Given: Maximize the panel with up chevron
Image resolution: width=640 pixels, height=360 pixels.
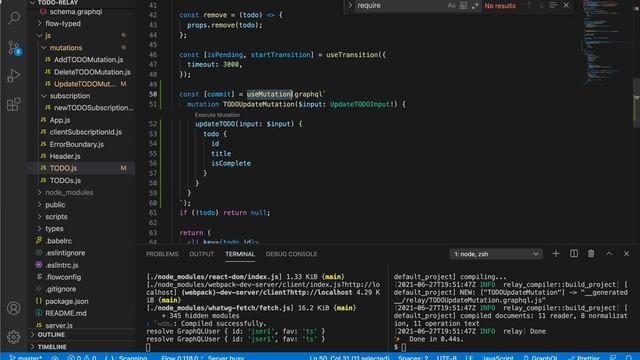Looking at the screenshot, I should tap(609, 254).
